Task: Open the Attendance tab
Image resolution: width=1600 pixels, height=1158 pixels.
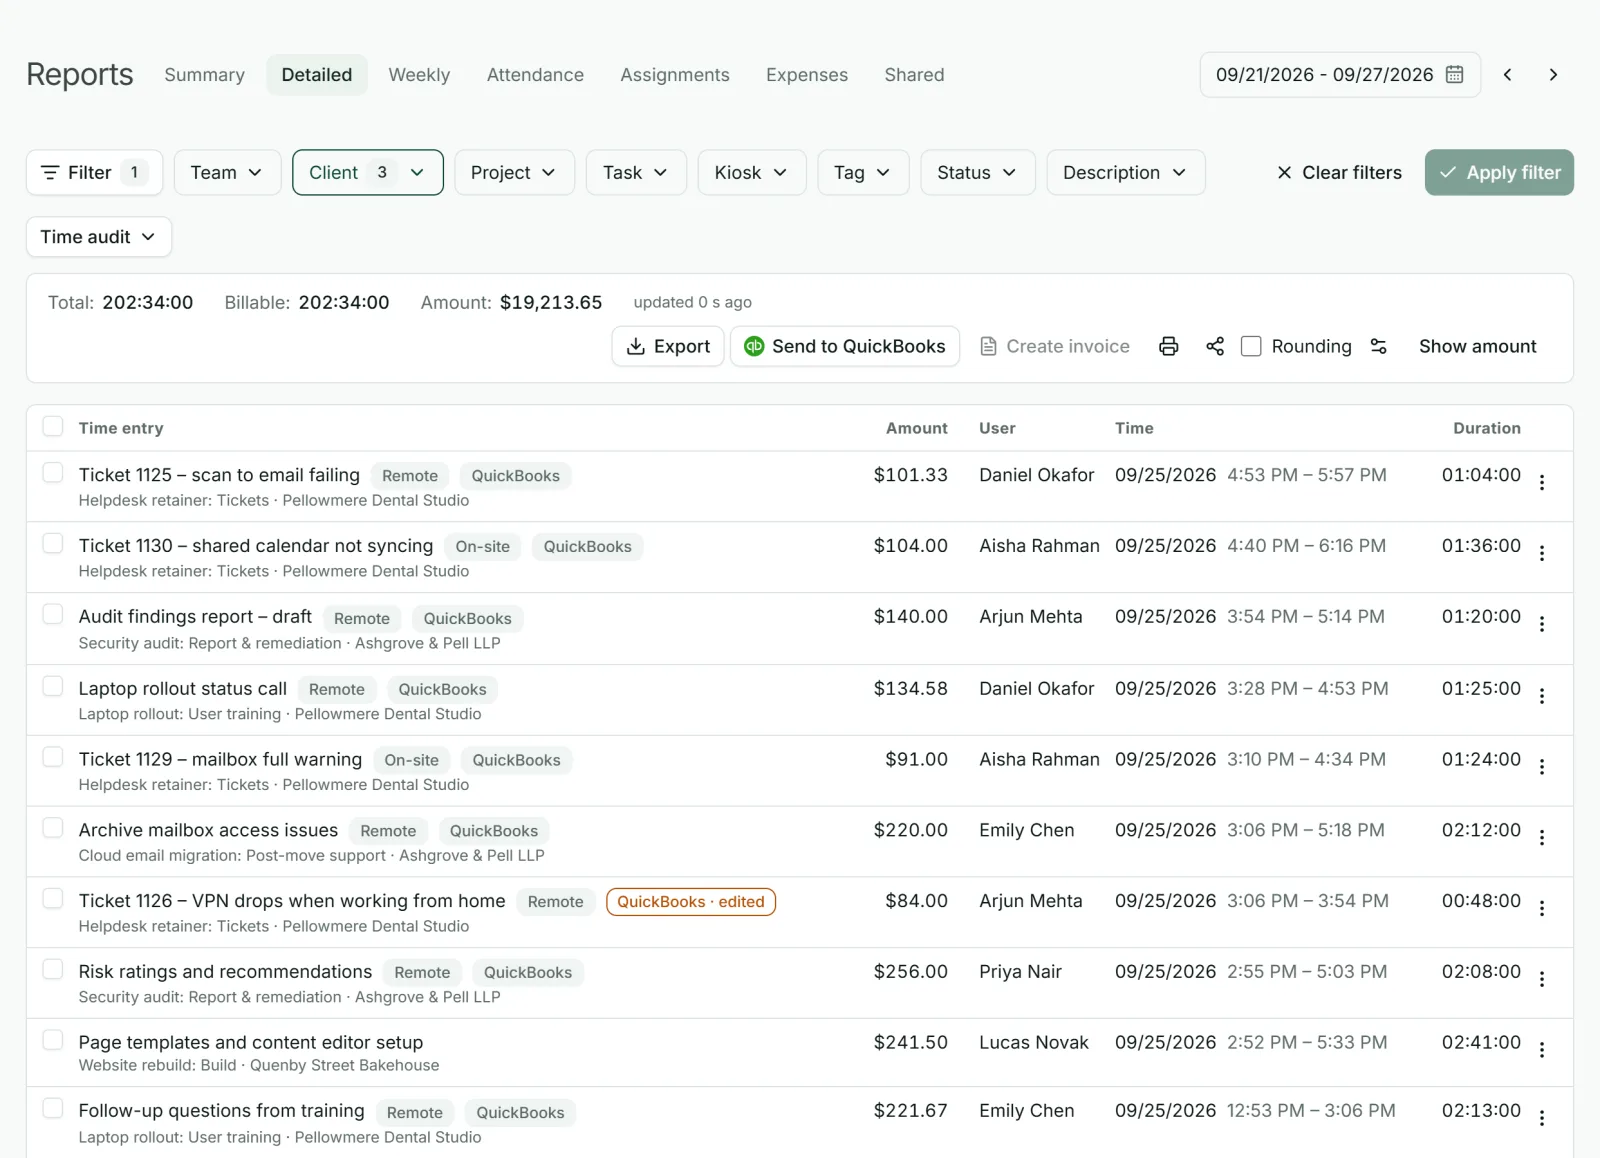Action: 535,75
